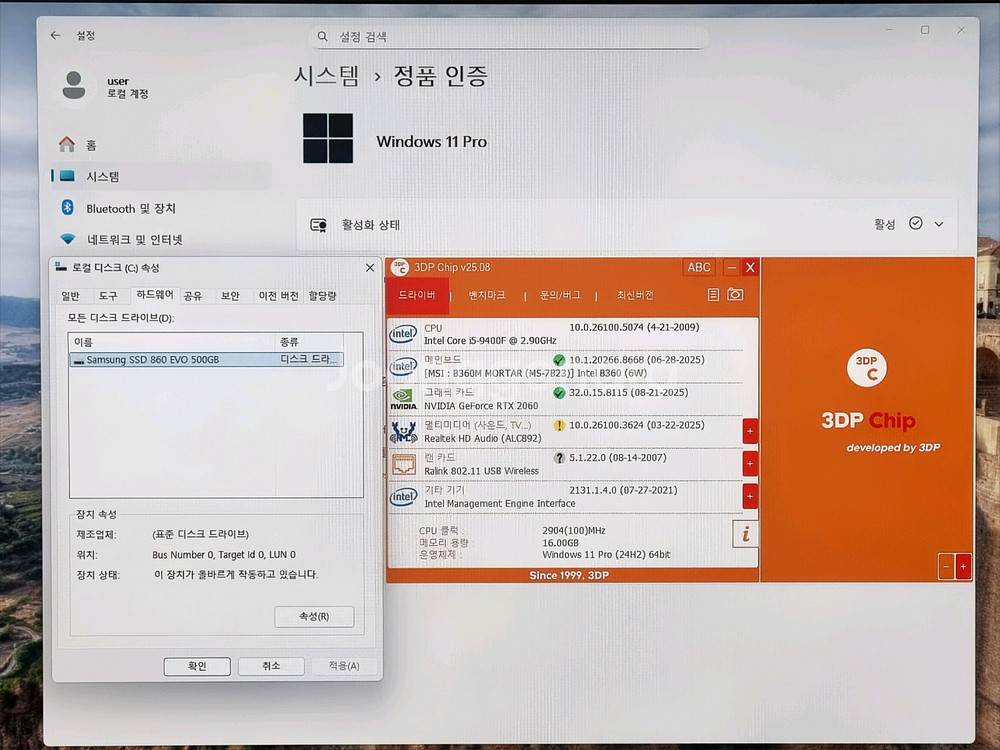This screenshot has width=1000, height=750.
Task: Open the 문의/버그 tab
Action: point(560,295)
